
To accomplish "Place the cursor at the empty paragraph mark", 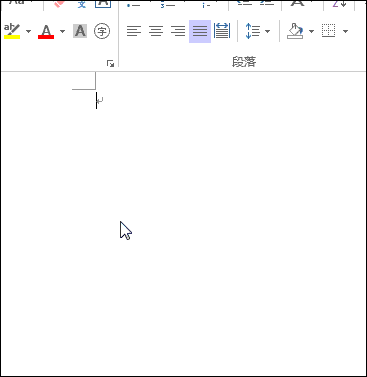I will coord(100,100).
